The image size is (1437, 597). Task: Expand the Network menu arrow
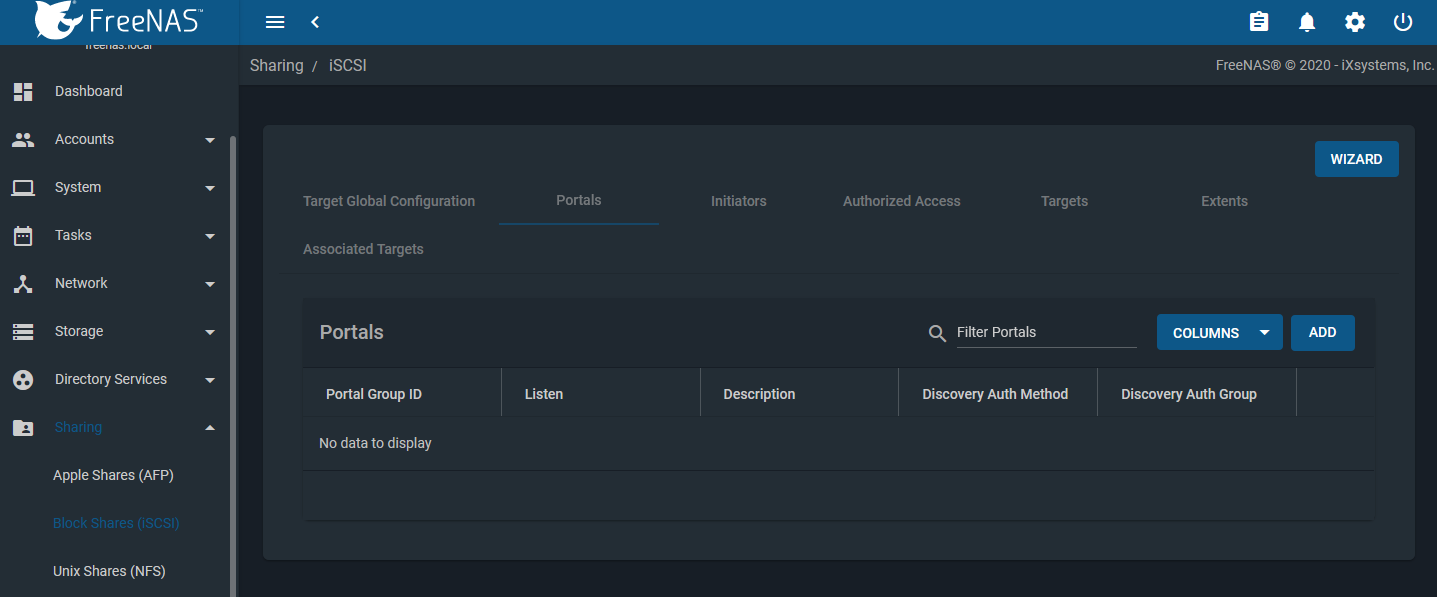210,284
